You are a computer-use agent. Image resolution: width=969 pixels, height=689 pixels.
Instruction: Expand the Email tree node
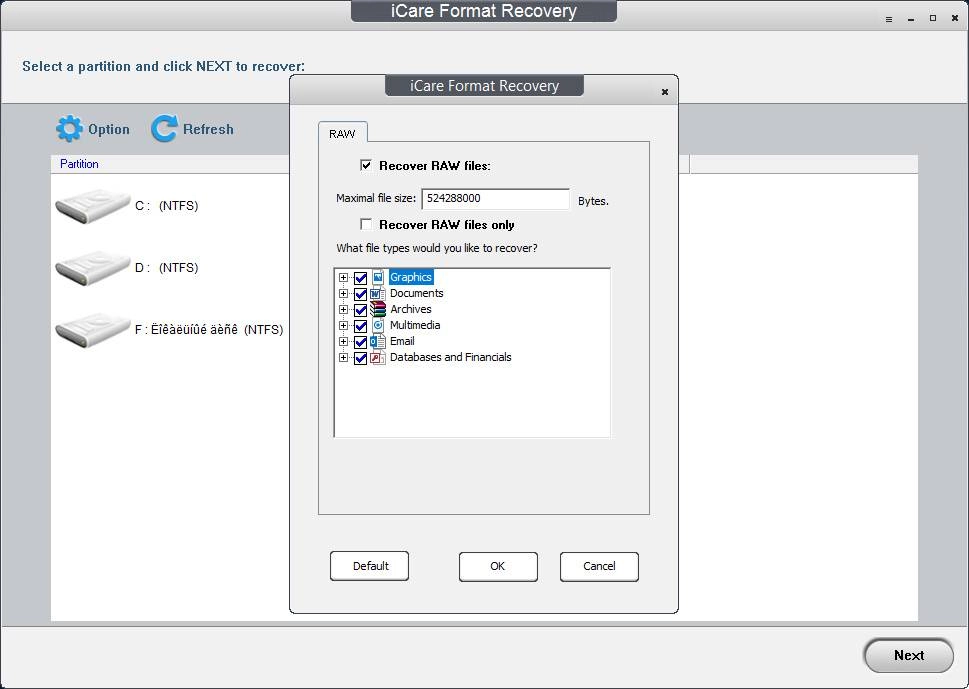pyautogui.click(x=344, y=342)
